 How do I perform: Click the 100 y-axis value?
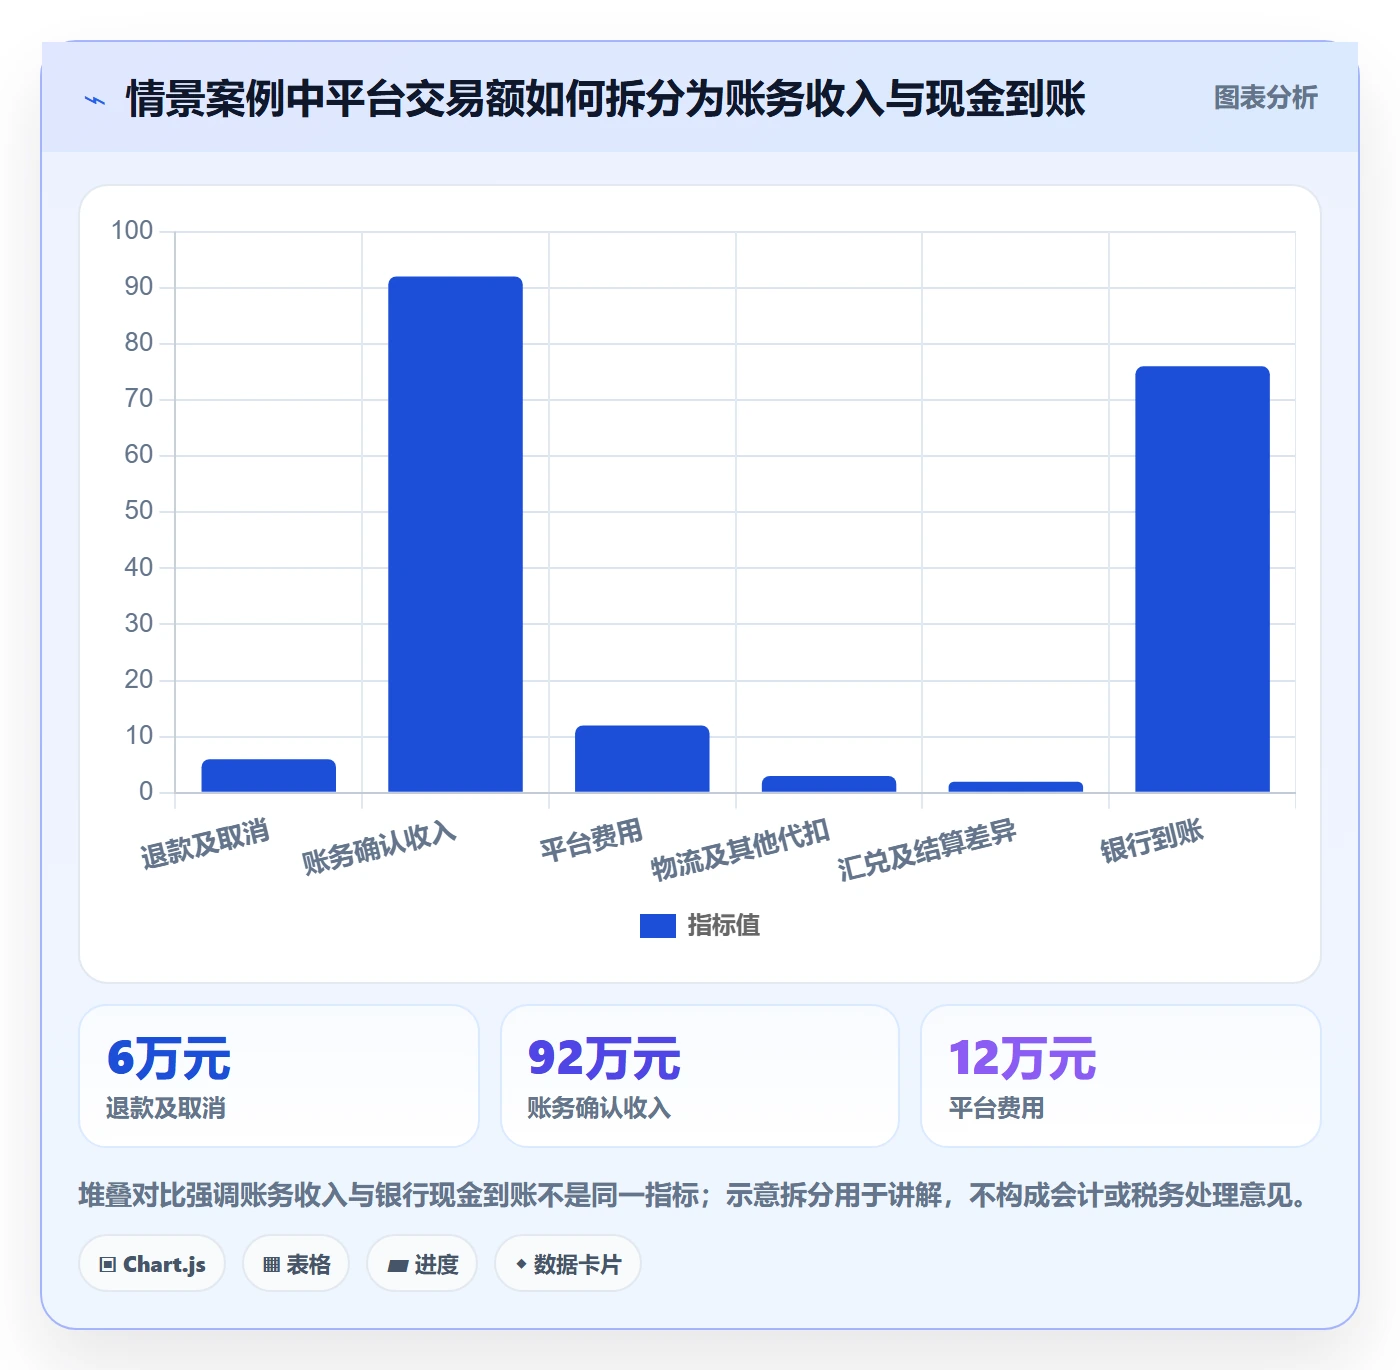tap(132, 231)
